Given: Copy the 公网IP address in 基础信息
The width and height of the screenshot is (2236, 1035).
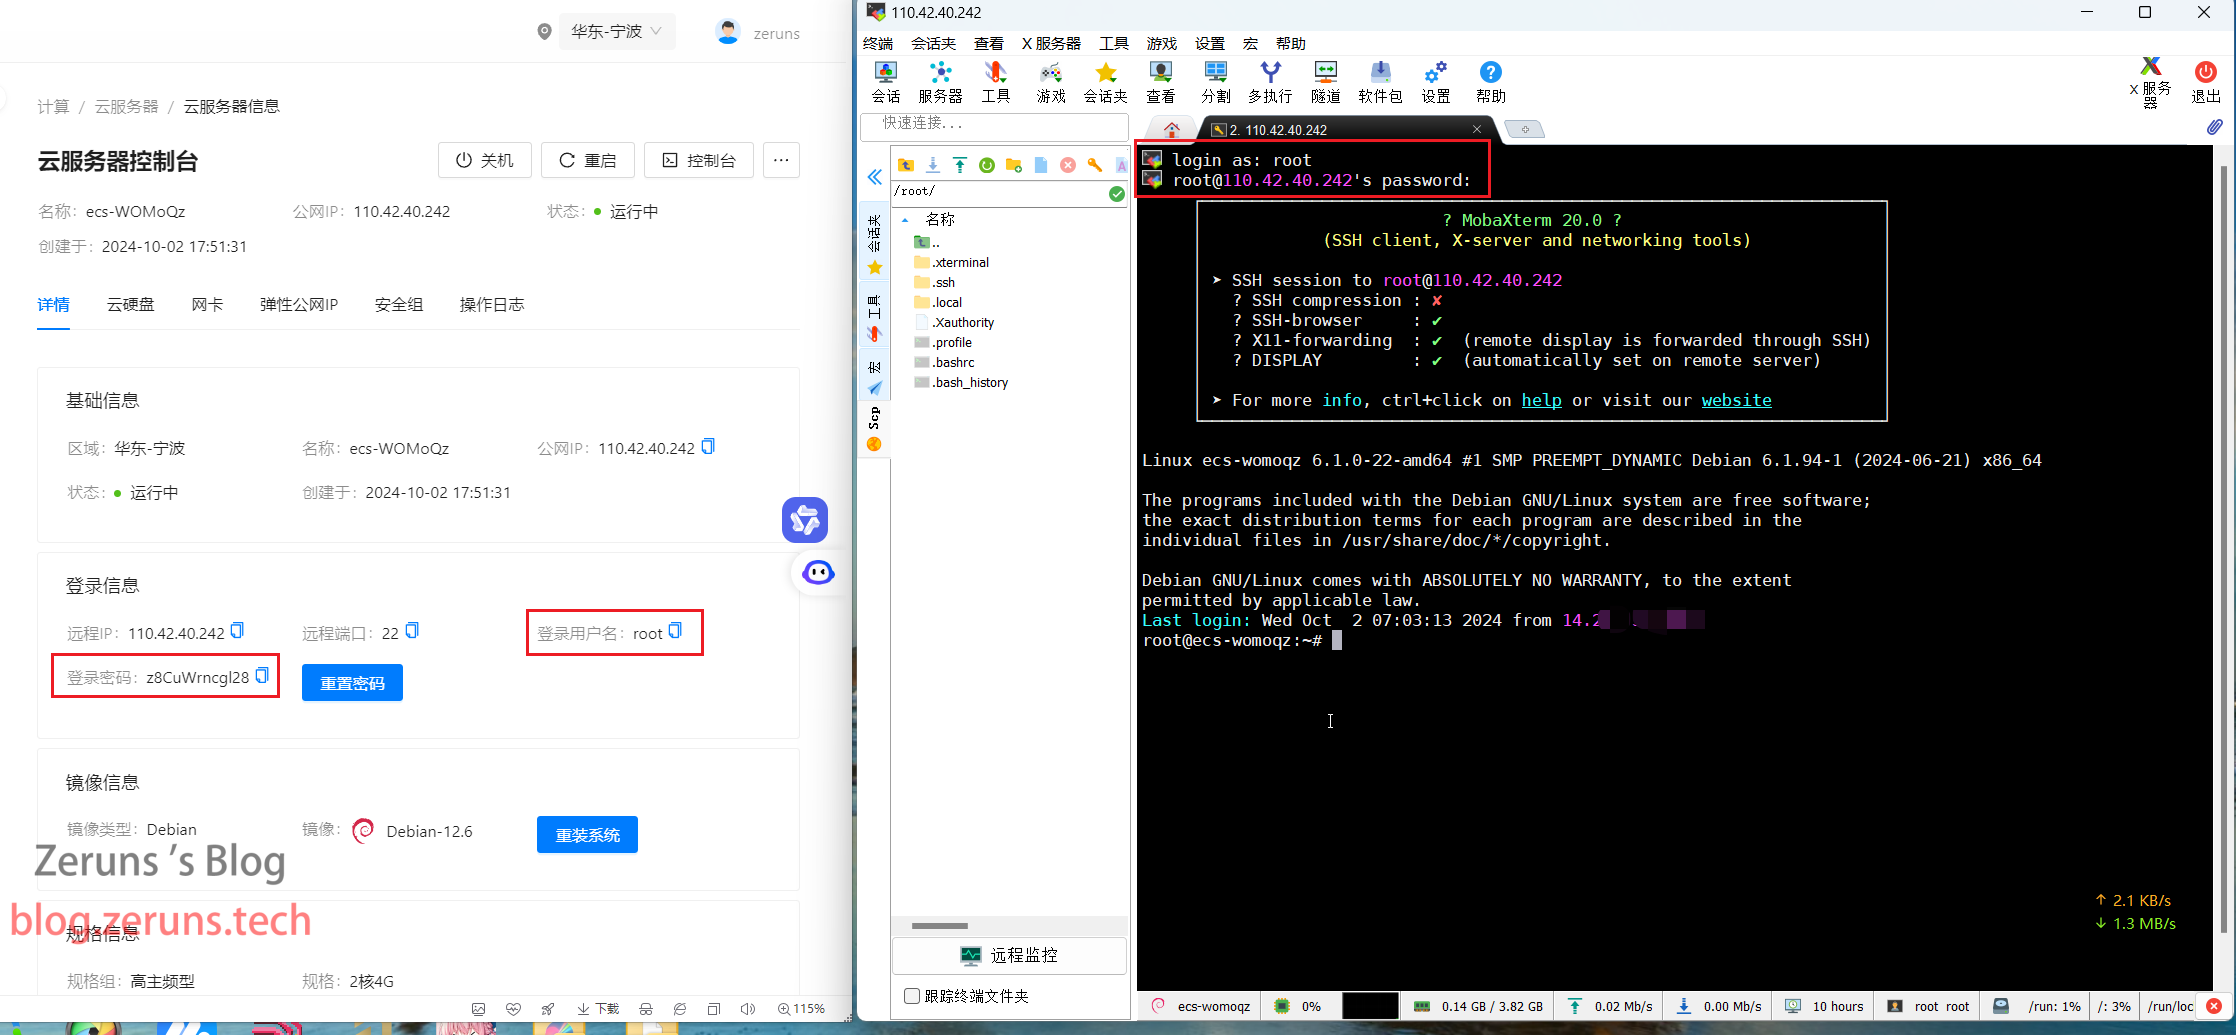Looking at the screenshot, I should click(708, 446).
